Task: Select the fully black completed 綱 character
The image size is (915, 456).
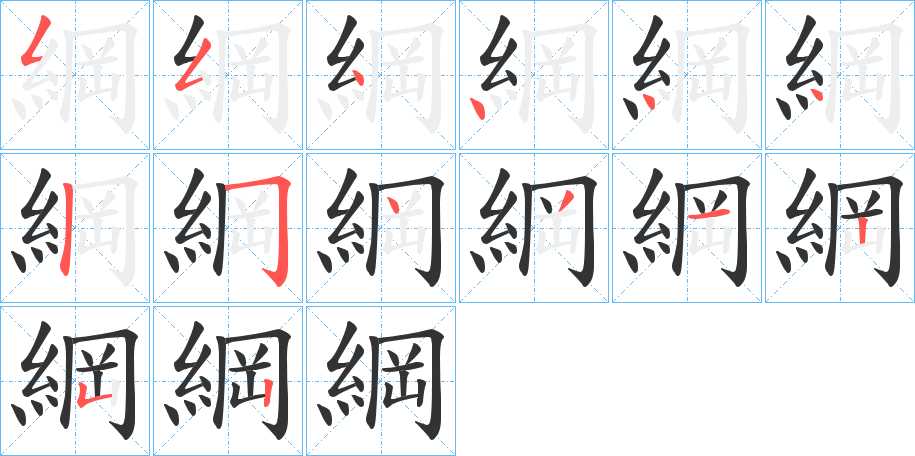Action: [x=381, y=381]
